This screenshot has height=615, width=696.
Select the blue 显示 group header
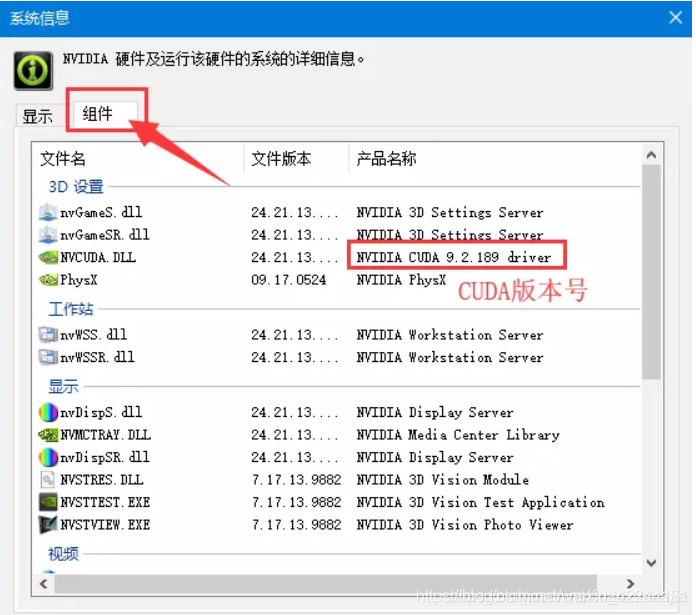click(63, 386)
